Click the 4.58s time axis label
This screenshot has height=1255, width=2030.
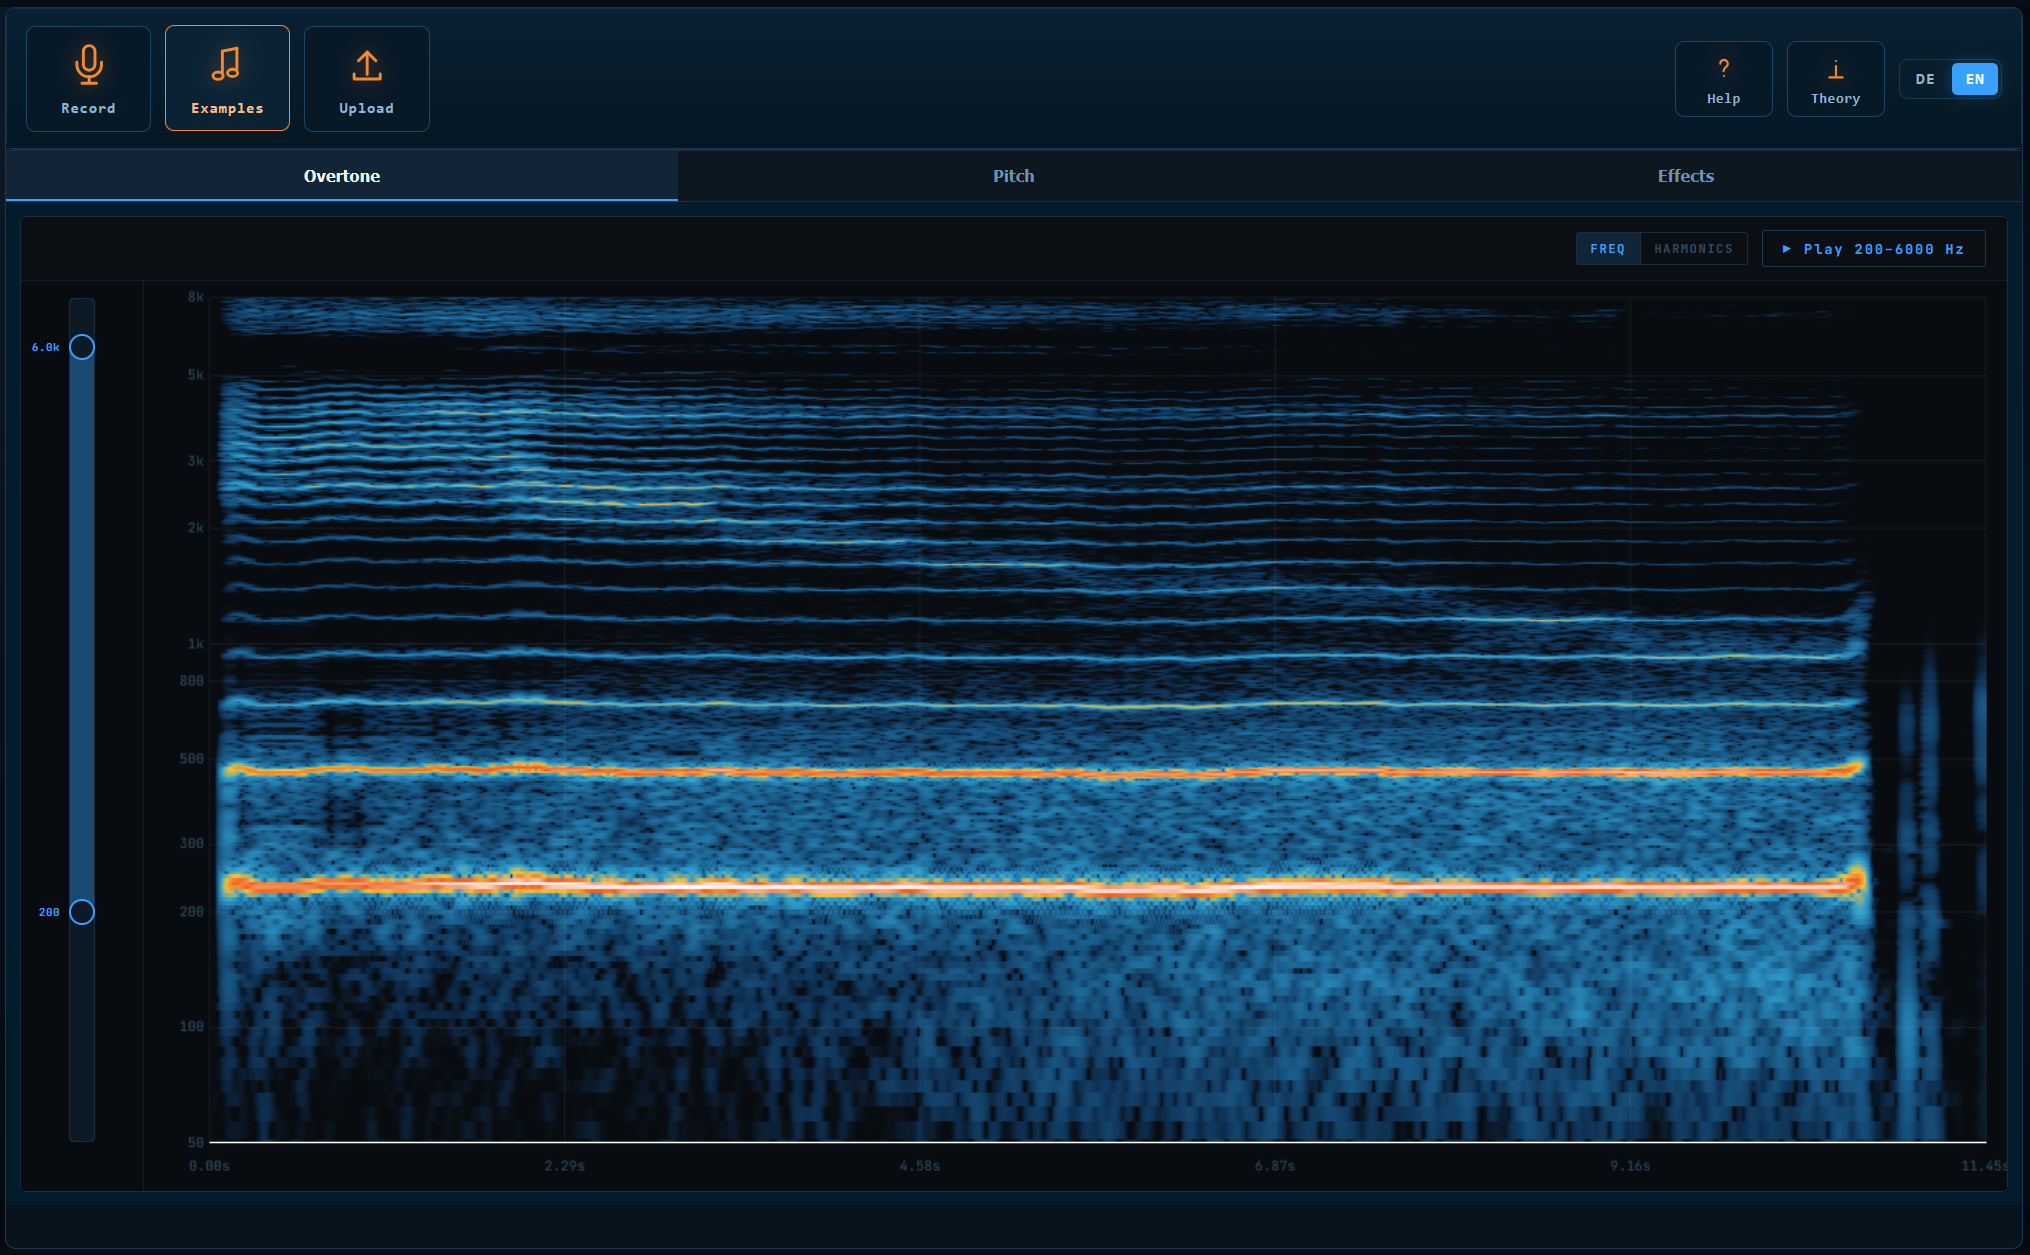[x=919, y=1166]
